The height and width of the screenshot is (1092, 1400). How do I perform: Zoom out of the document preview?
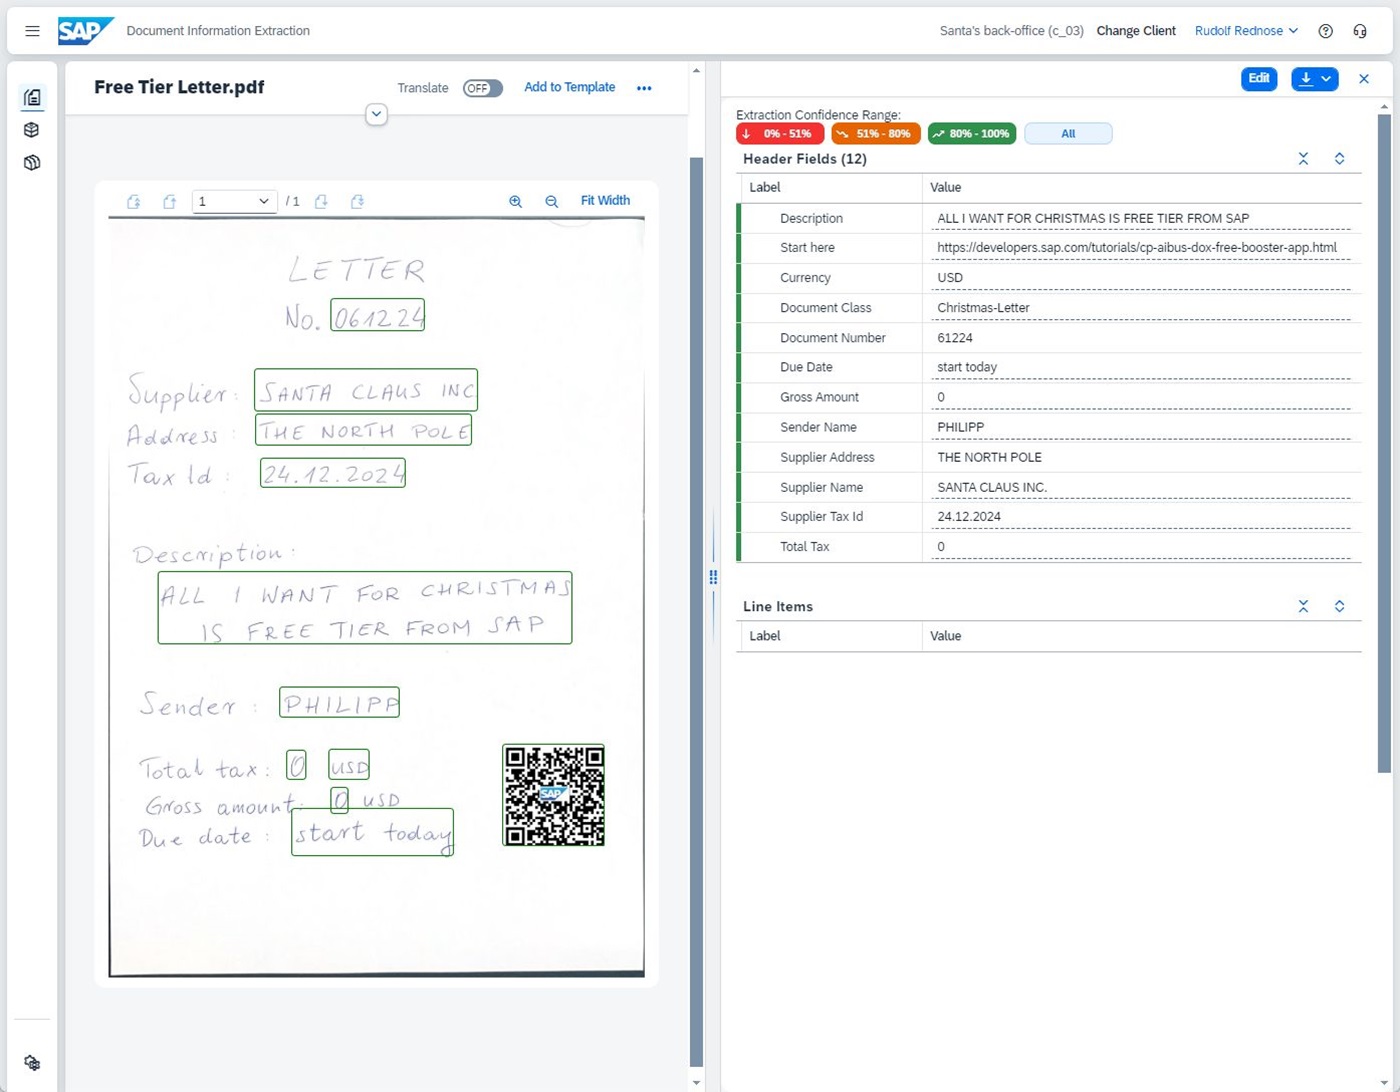tap(552, 201)
